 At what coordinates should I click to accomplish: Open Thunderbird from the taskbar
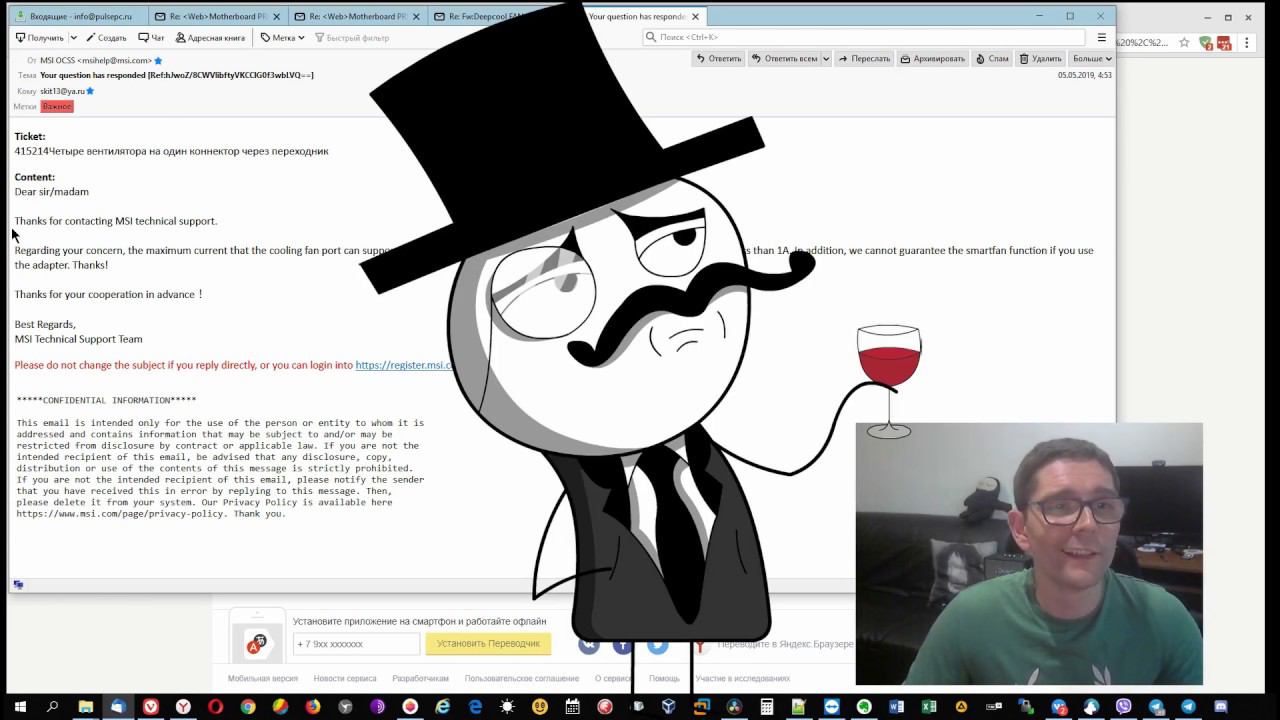[x=118, y=707]
